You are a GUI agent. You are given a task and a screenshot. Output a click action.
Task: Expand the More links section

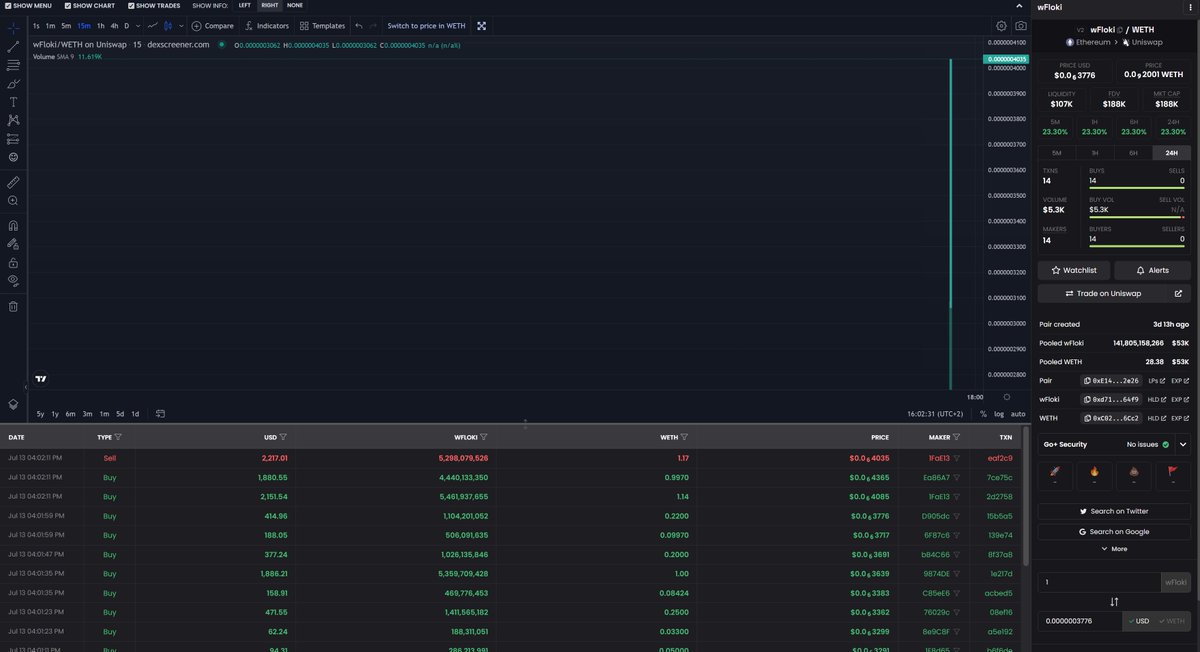pos(1114,548)
